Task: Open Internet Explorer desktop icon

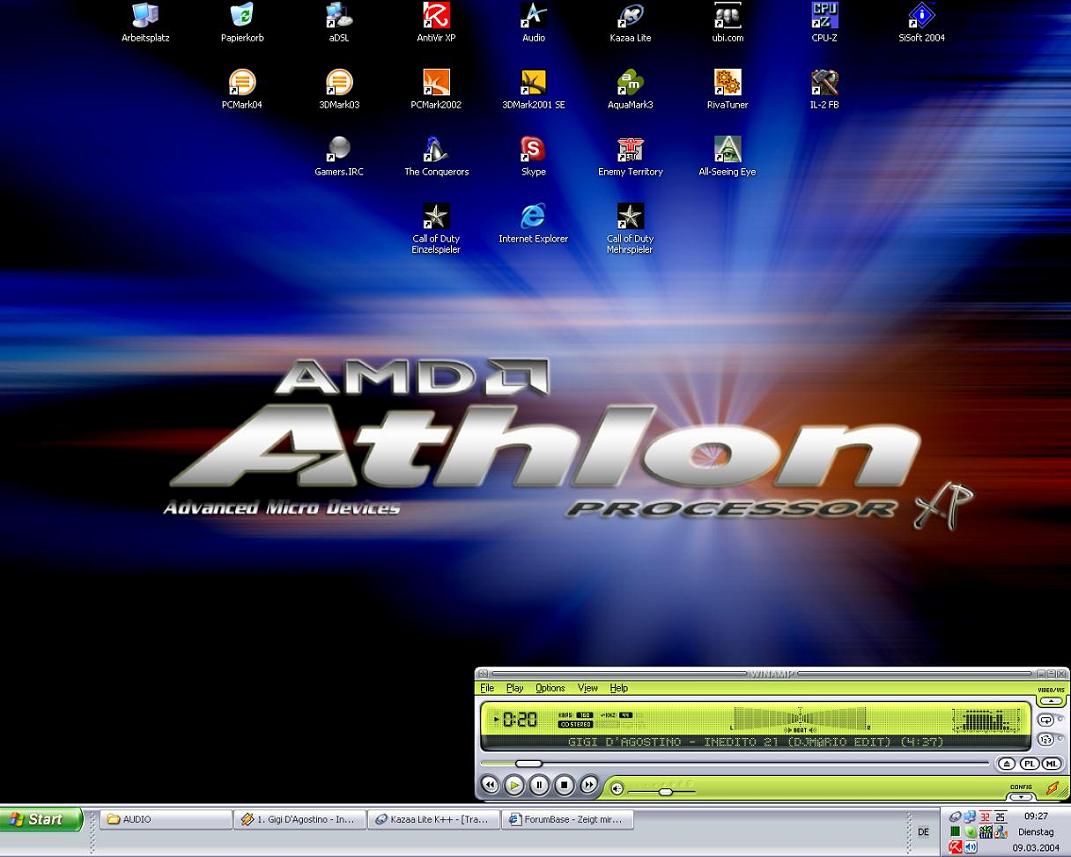Action: pyautogui.click(x=533, y=223)
